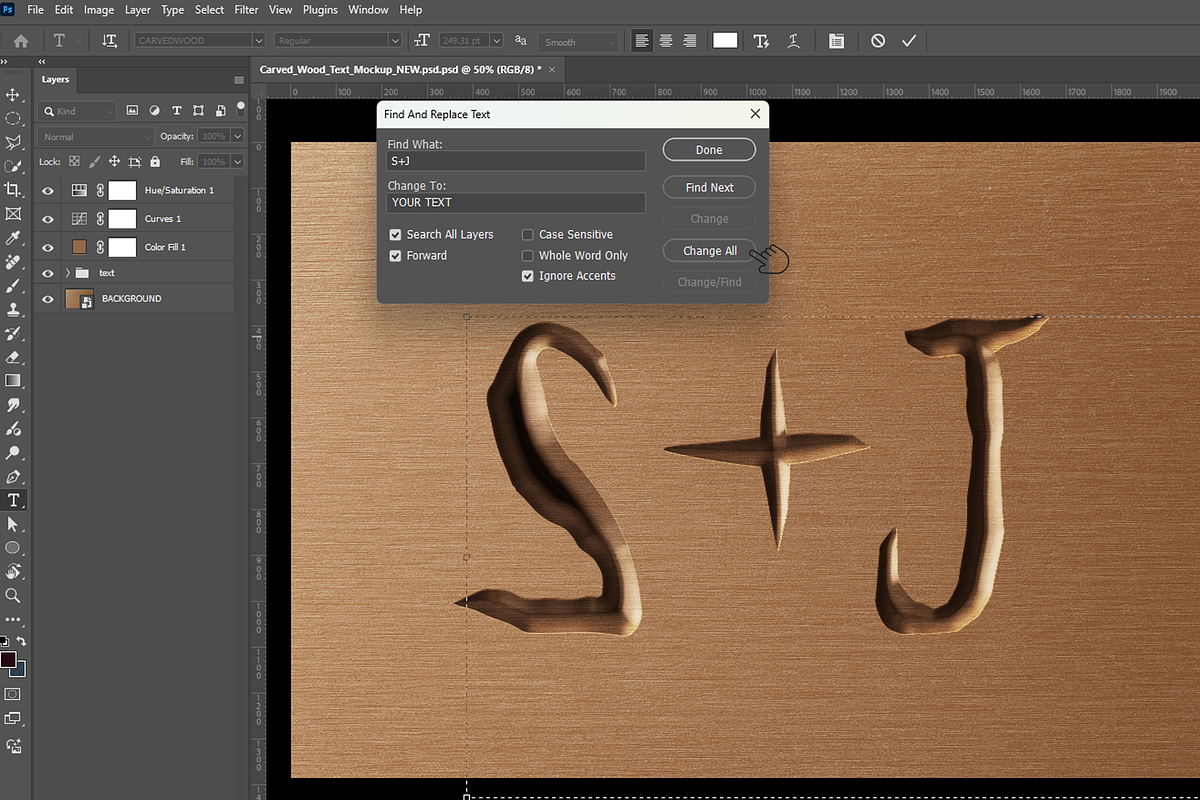
Task: Select the Ellipse shape tool
Action: pos(14,548)
